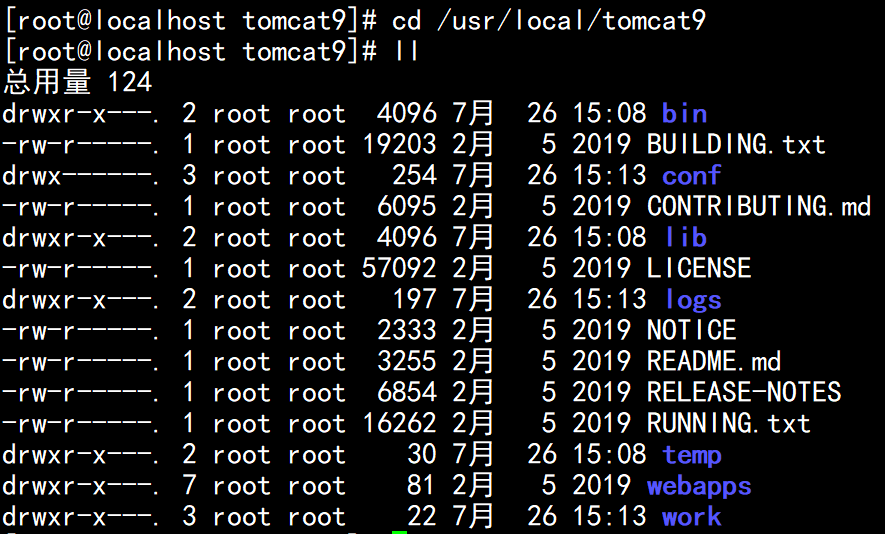Click the RUNNING.txt file name
Viewport: 885px width, 534px height.
tap(729, 423)
